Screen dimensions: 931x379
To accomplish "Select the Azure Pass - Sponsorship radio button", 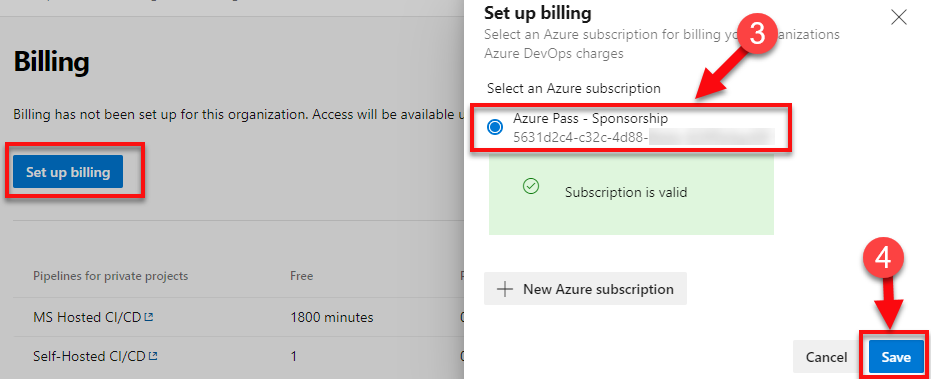I will point(495,127).
